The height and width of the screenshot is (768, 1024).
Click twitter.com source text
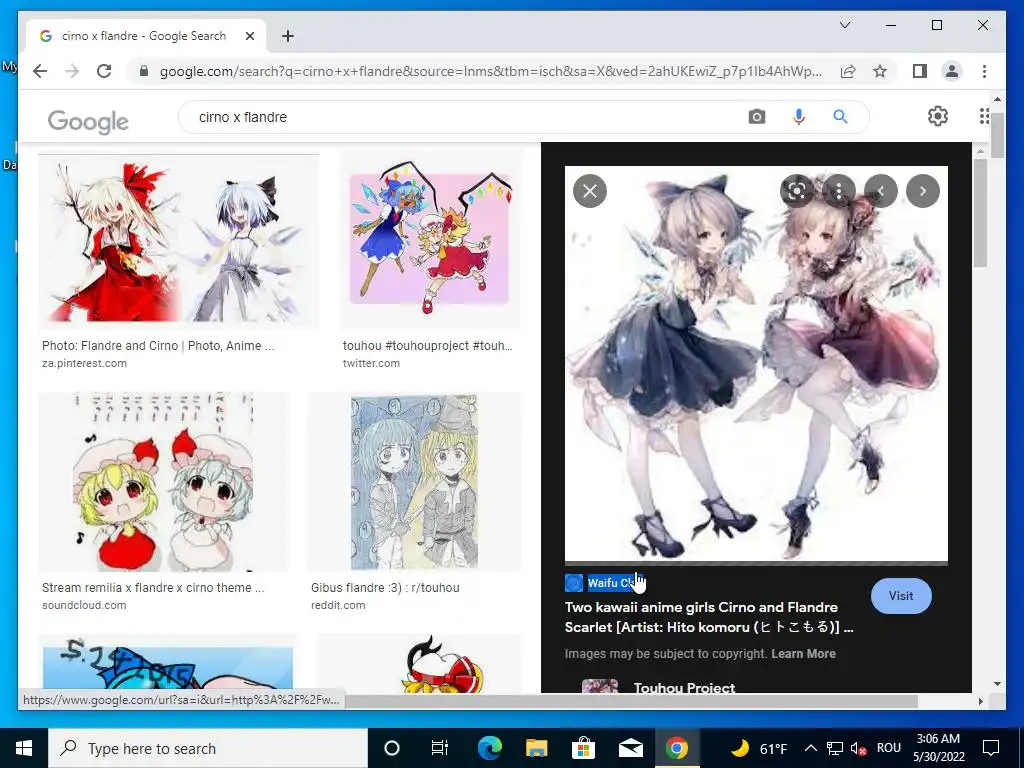(371, 363)
